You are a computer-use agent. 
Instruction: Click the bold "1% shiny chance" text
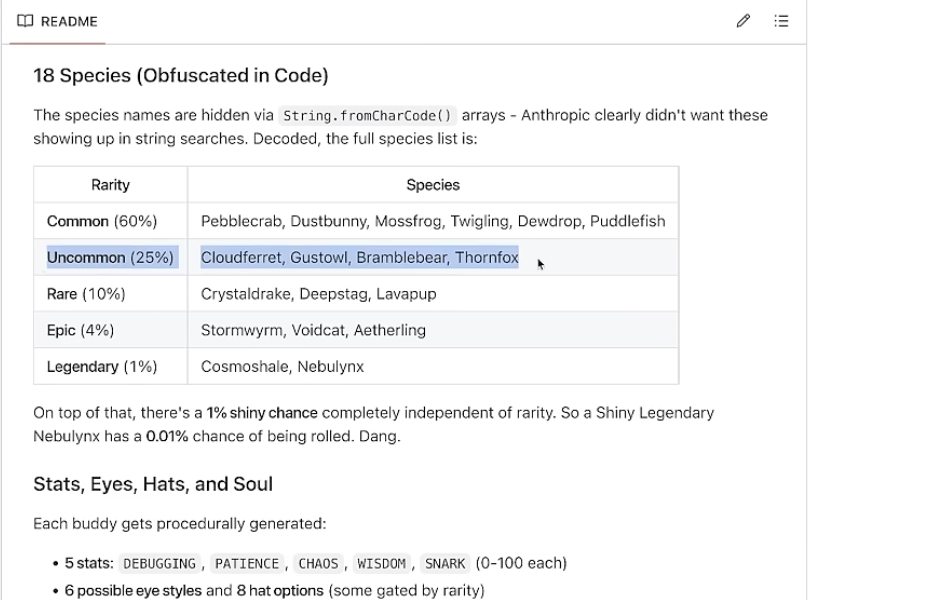[x=262, y=412]
